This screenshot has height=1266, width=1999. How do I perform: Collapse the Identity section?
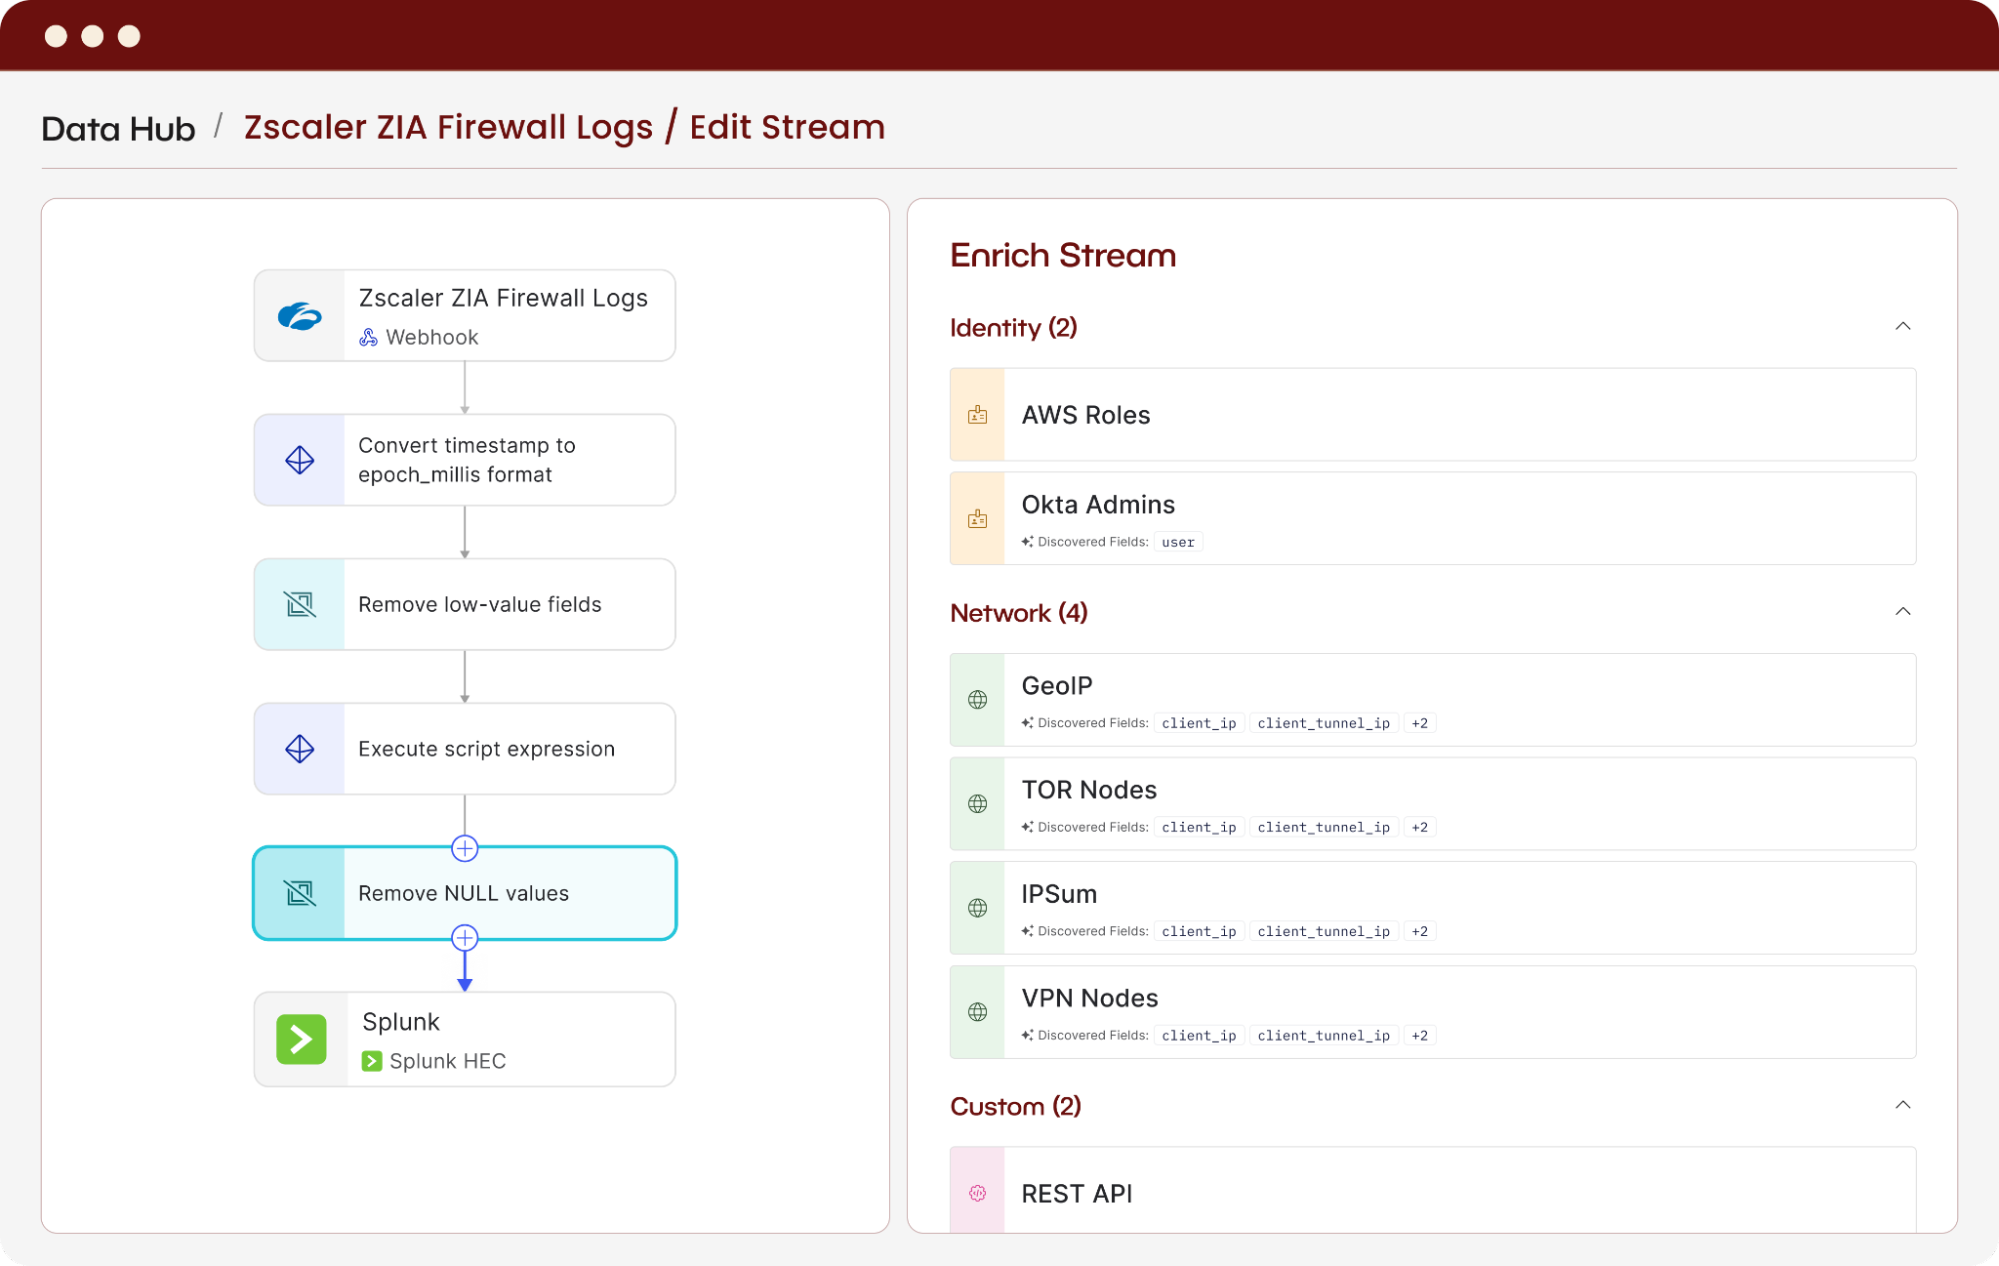point(1902,327)
